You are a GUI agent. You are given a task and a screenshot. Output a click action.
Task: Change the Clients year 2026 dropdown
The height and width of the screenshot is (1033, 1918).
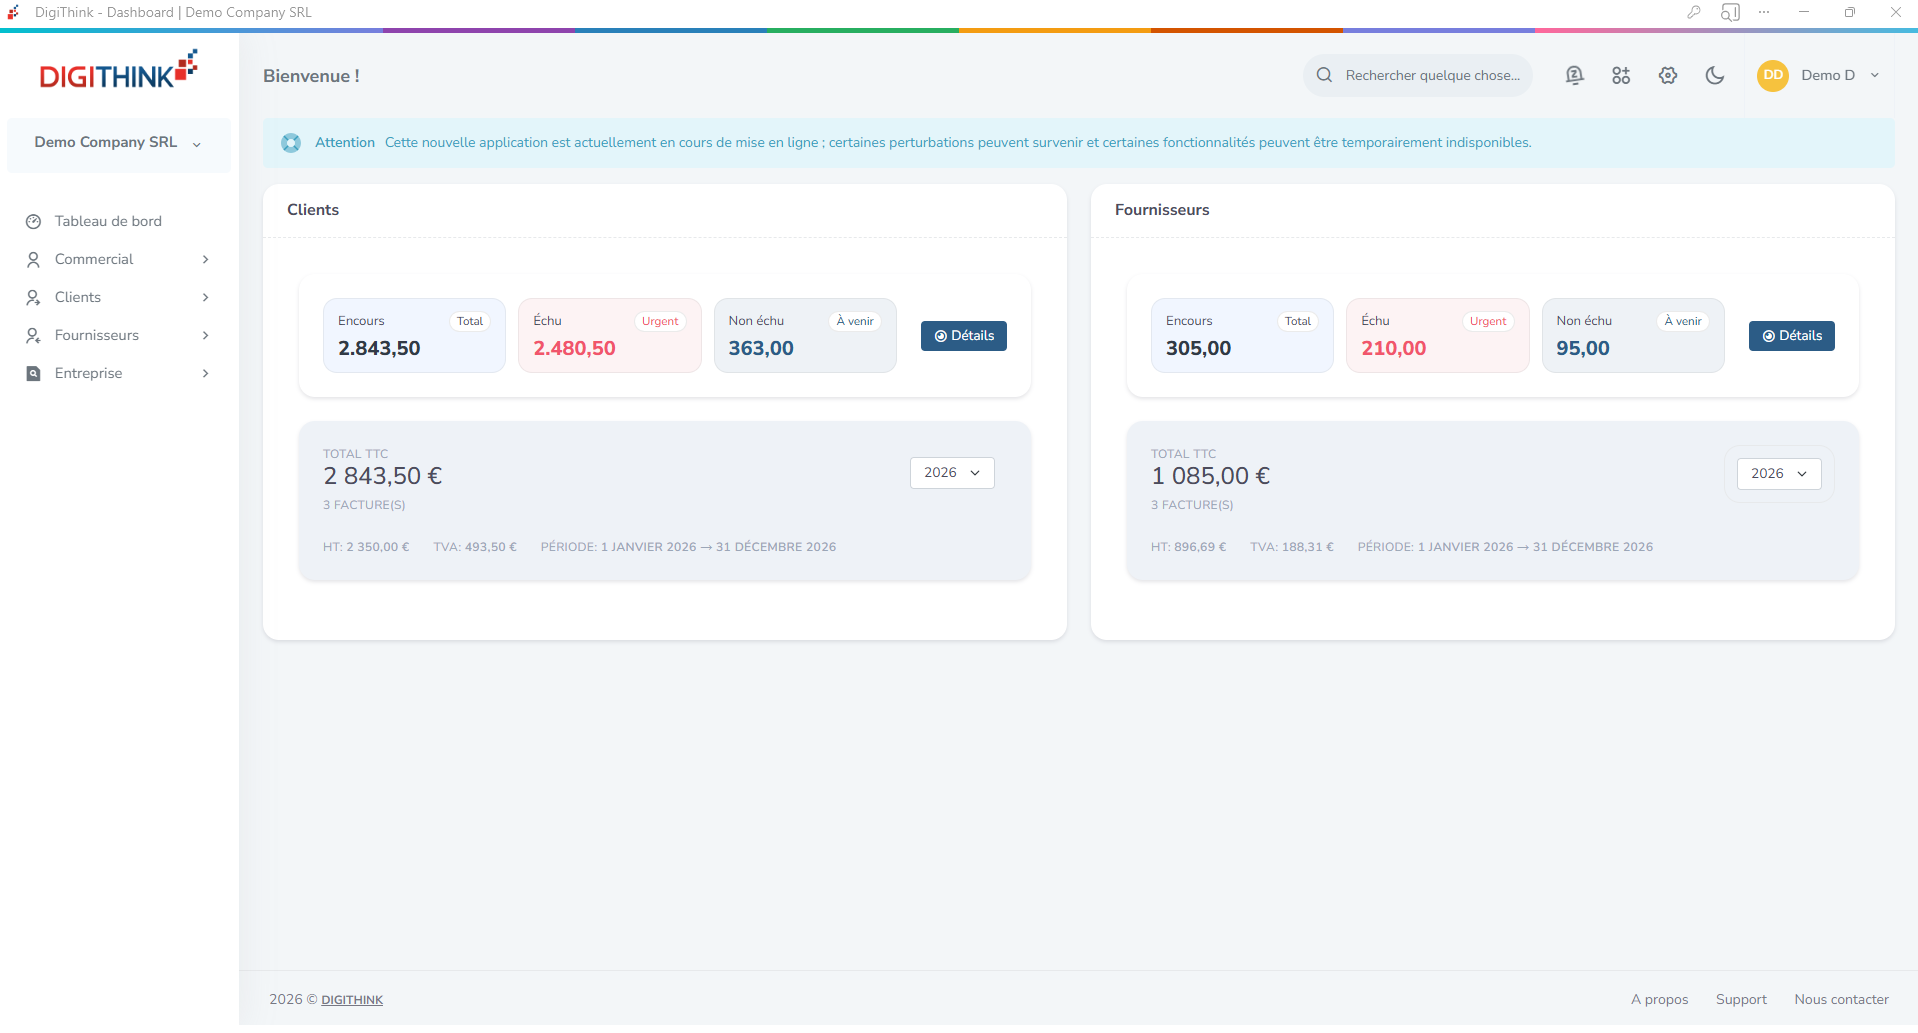[x=951, y=473]
